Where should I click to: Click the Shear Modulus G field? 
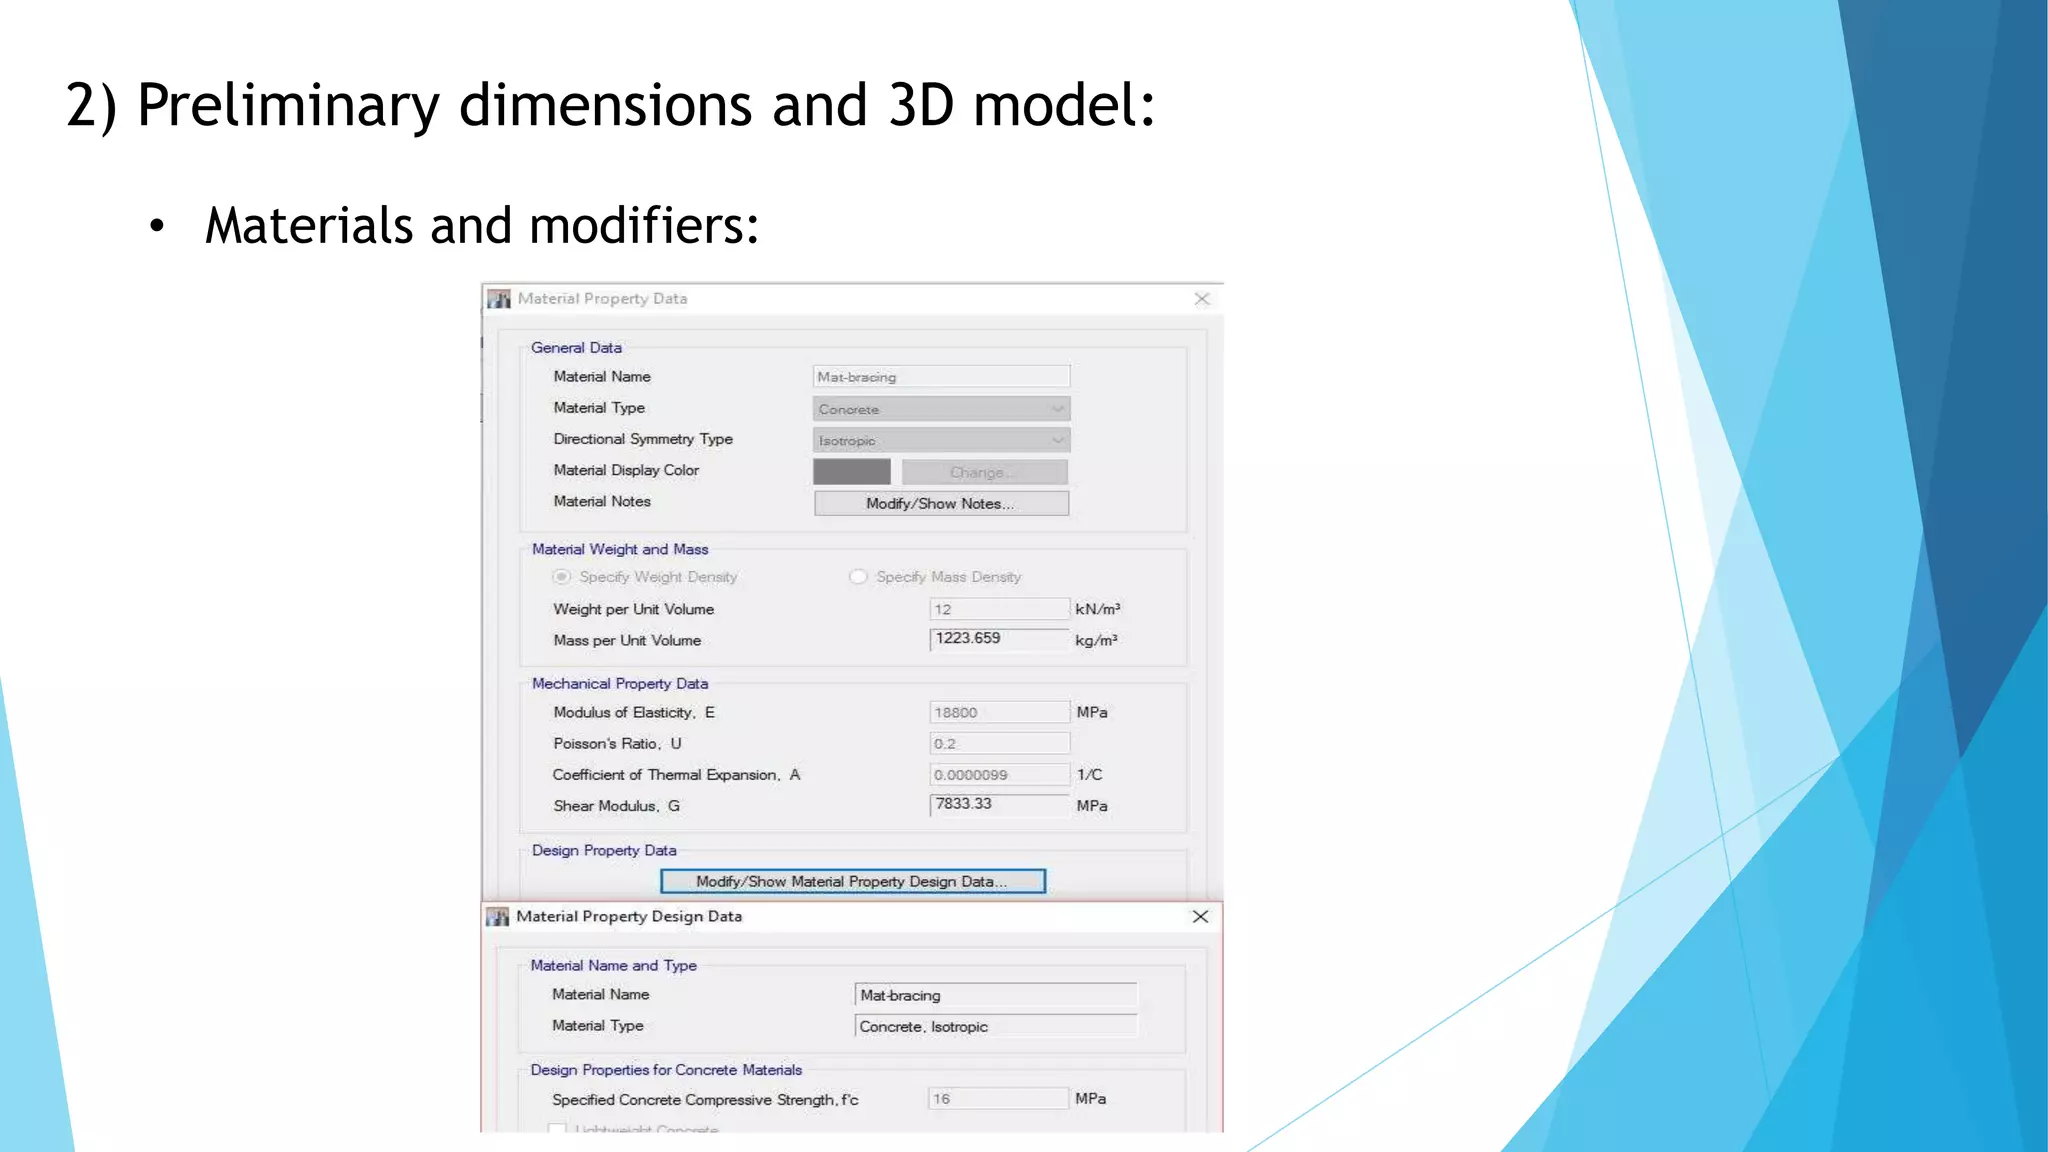coord(999,804)
